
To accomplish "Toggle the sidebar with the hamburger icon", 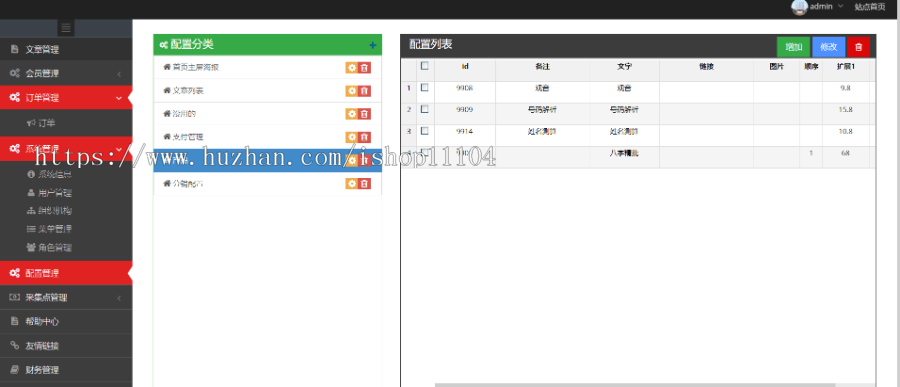I will 66,27.
